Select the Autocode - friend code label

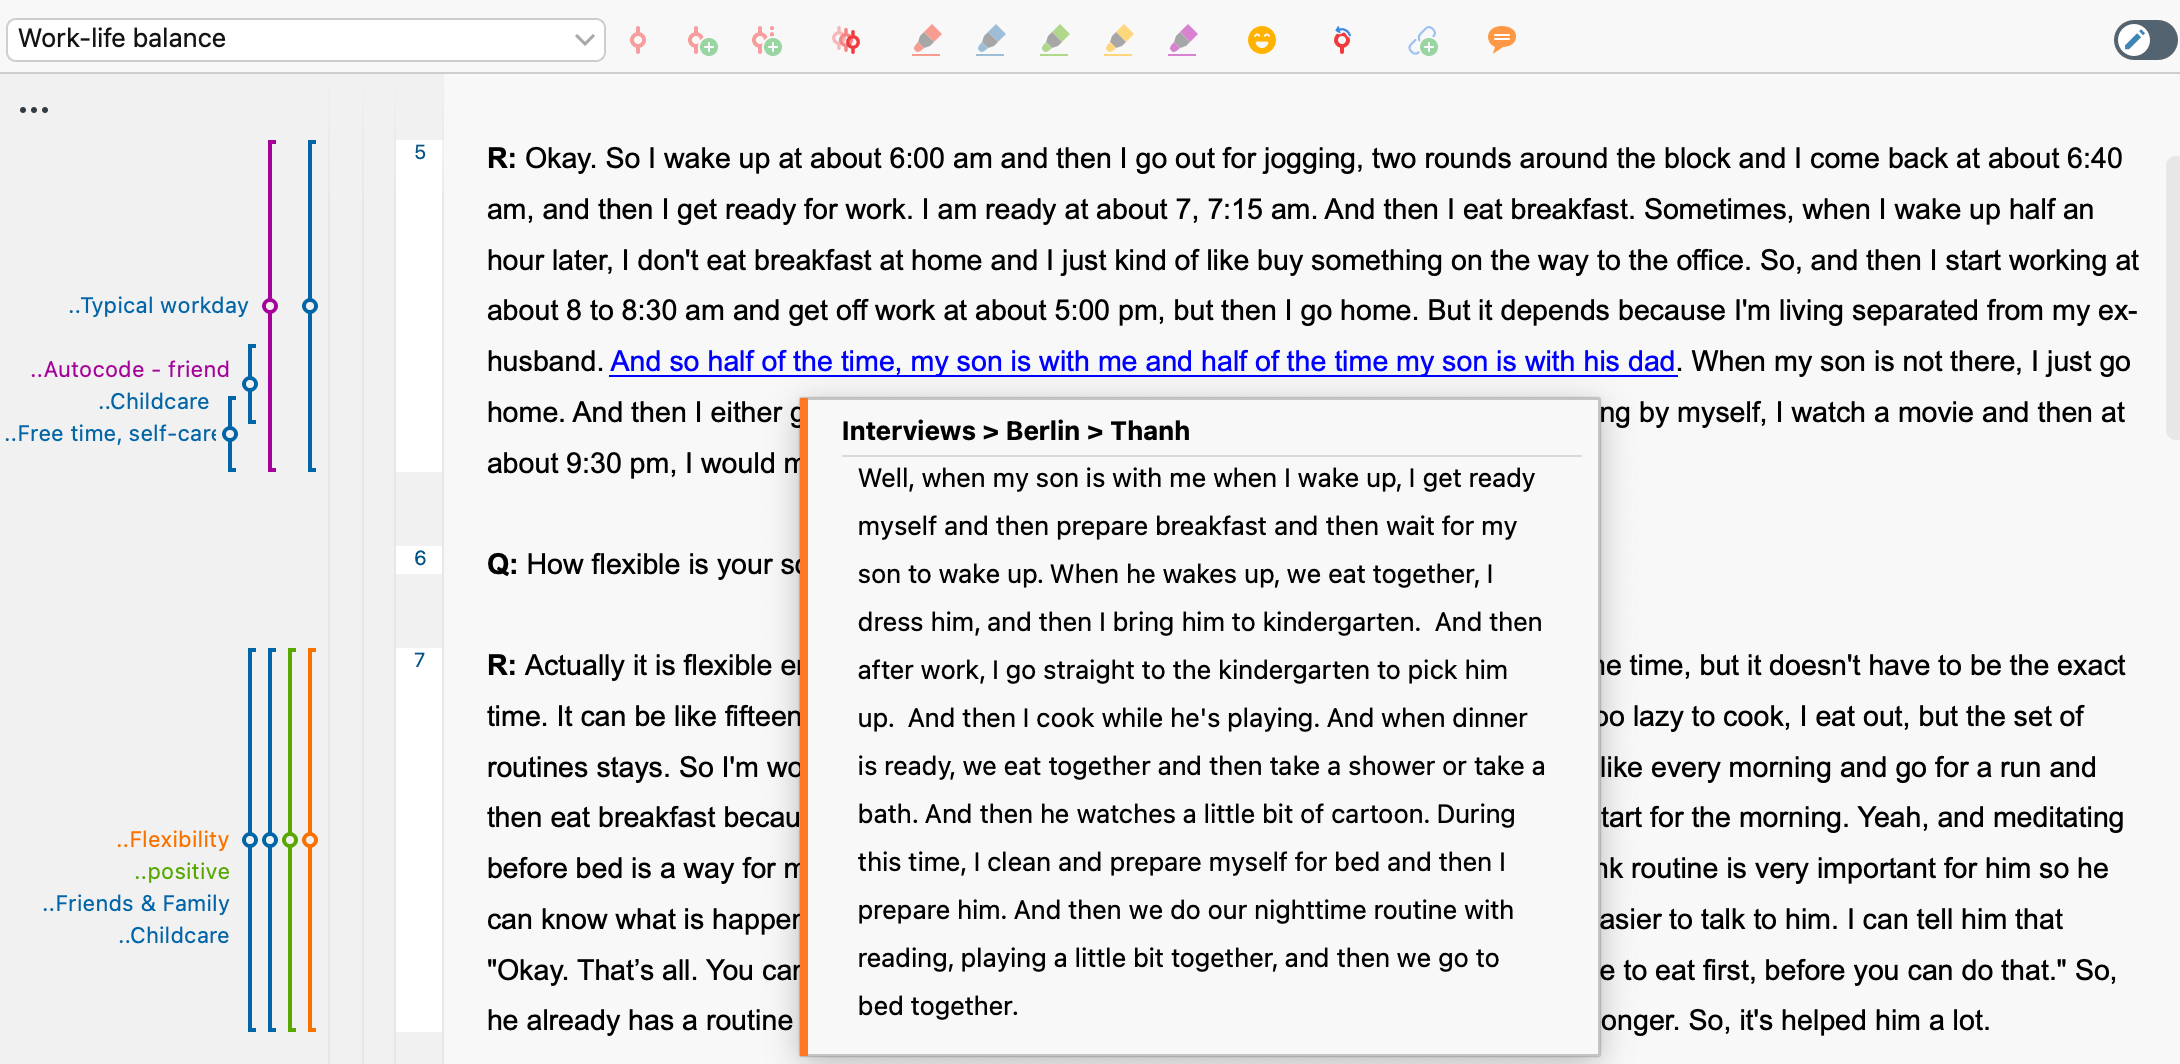tap(130, 369)
